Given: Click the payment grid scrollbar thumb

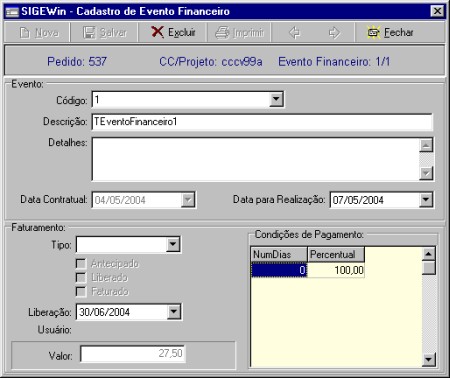Looking at the screenshot, I should pyautogui.click(x=429, y=268).
